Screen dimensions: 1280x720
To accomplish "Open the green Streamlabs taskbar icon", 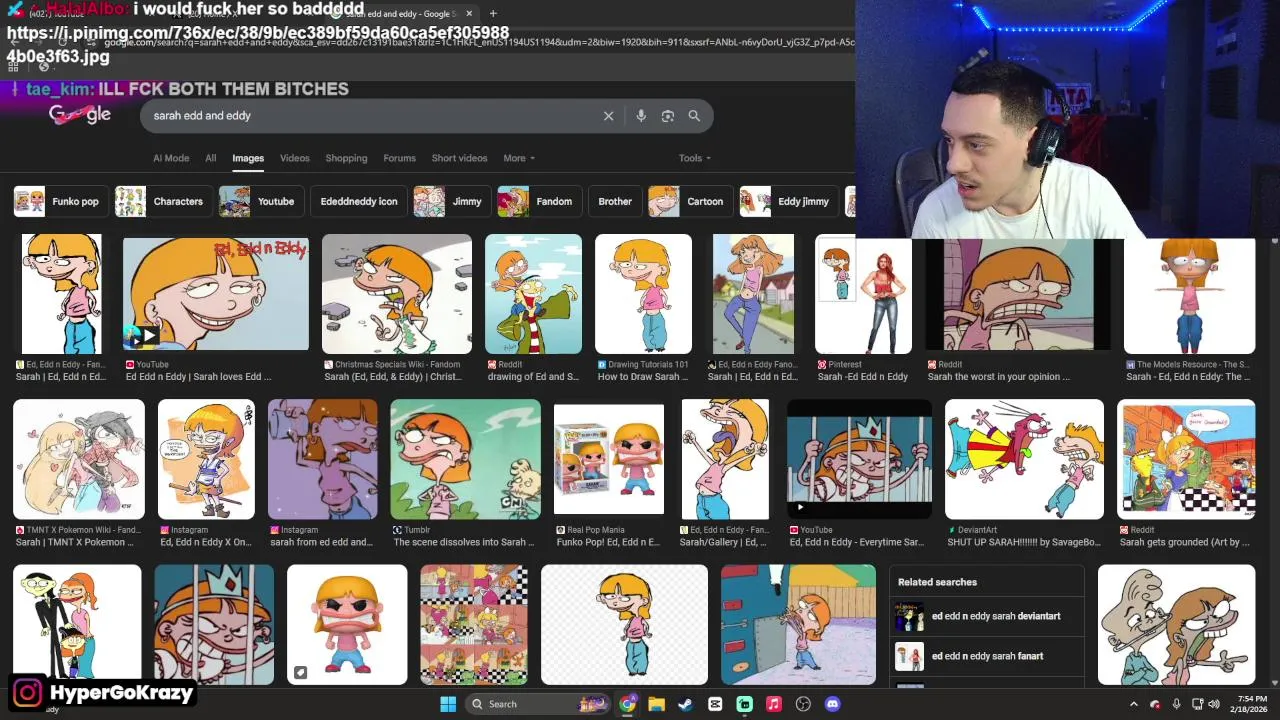I will (744, 704).
